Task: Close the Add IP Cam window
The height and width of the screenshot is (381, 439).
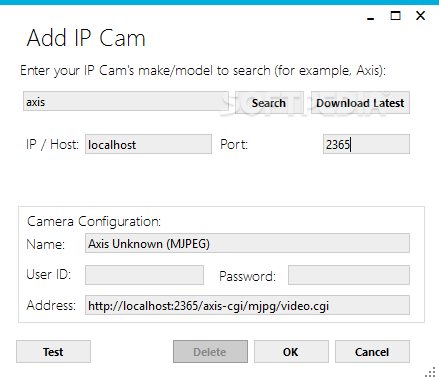Action: click(421, 15)
